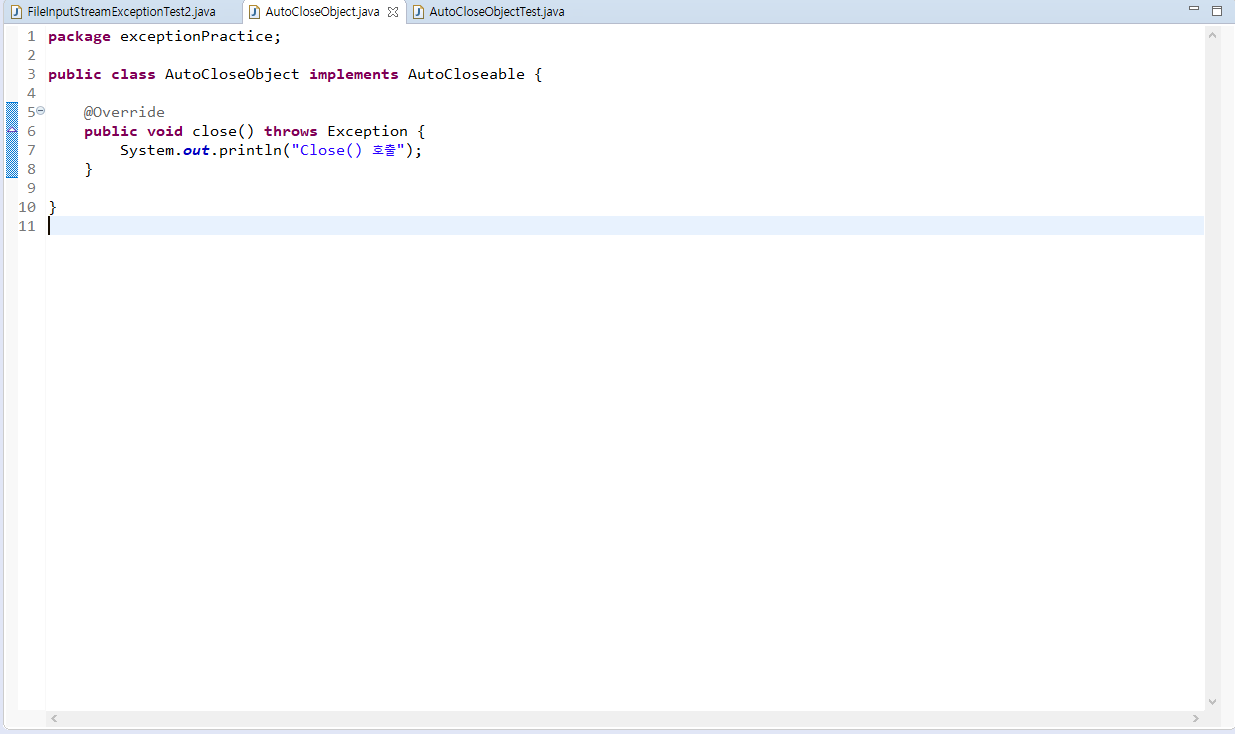The width and height of the screenshot is (1235, 734).
Task: Click the closing brace on line 10
Action: click(52, 207)
